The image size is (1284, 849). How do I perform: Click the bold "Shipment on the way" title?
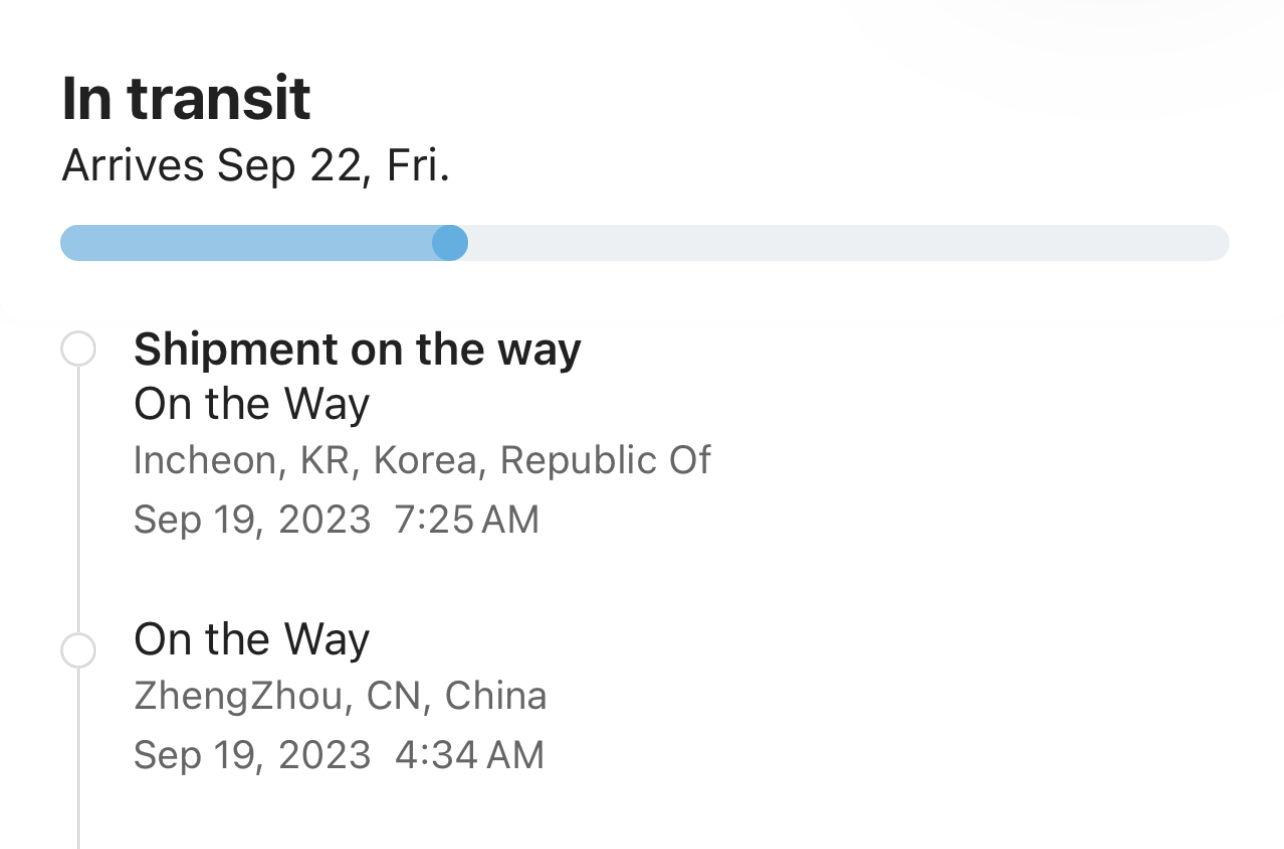pos(357,350)
